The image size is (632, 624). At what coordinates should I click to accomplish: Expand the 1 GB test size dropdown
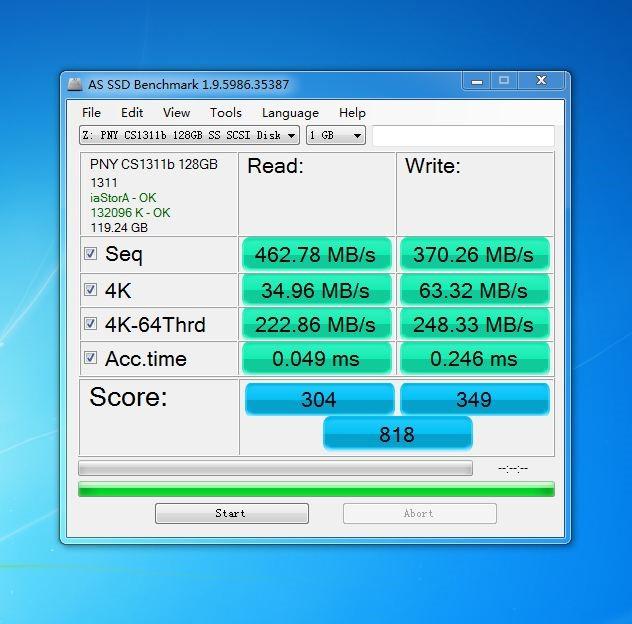click(336, 135)
